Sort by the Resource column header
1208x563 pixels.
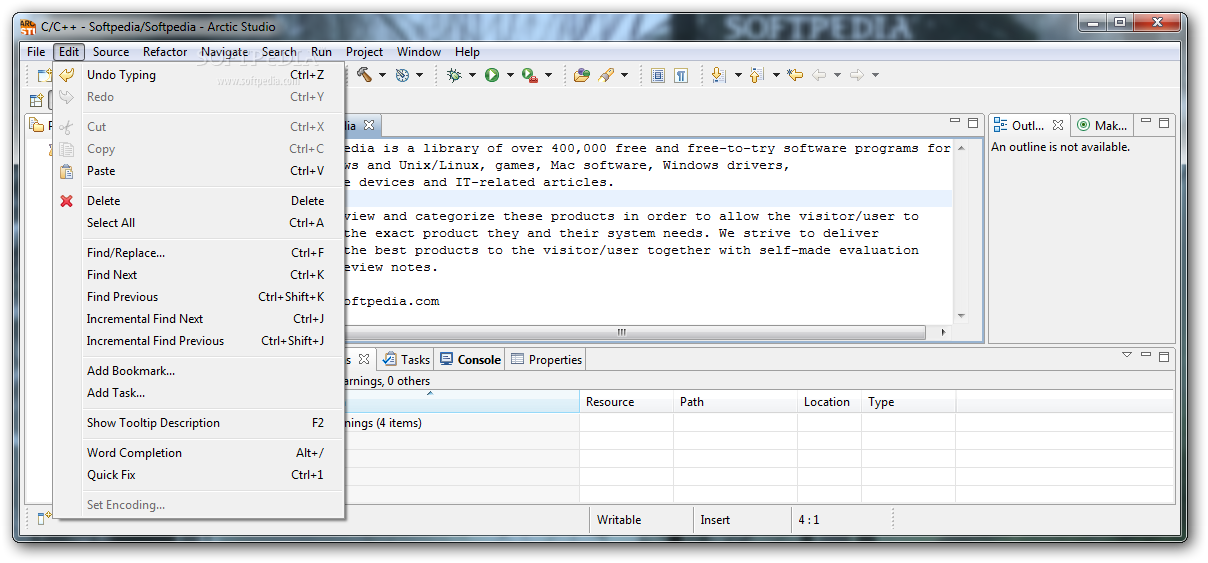(626, 402)
